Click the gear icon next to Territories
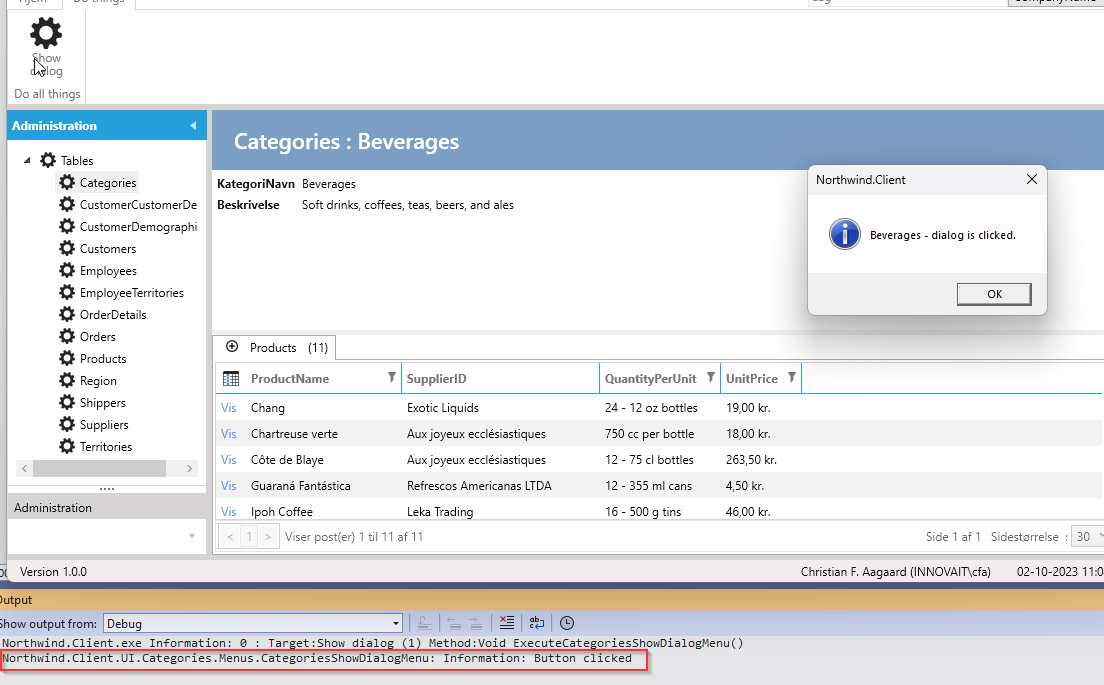1104x685 pixels. tap(67, 446)
